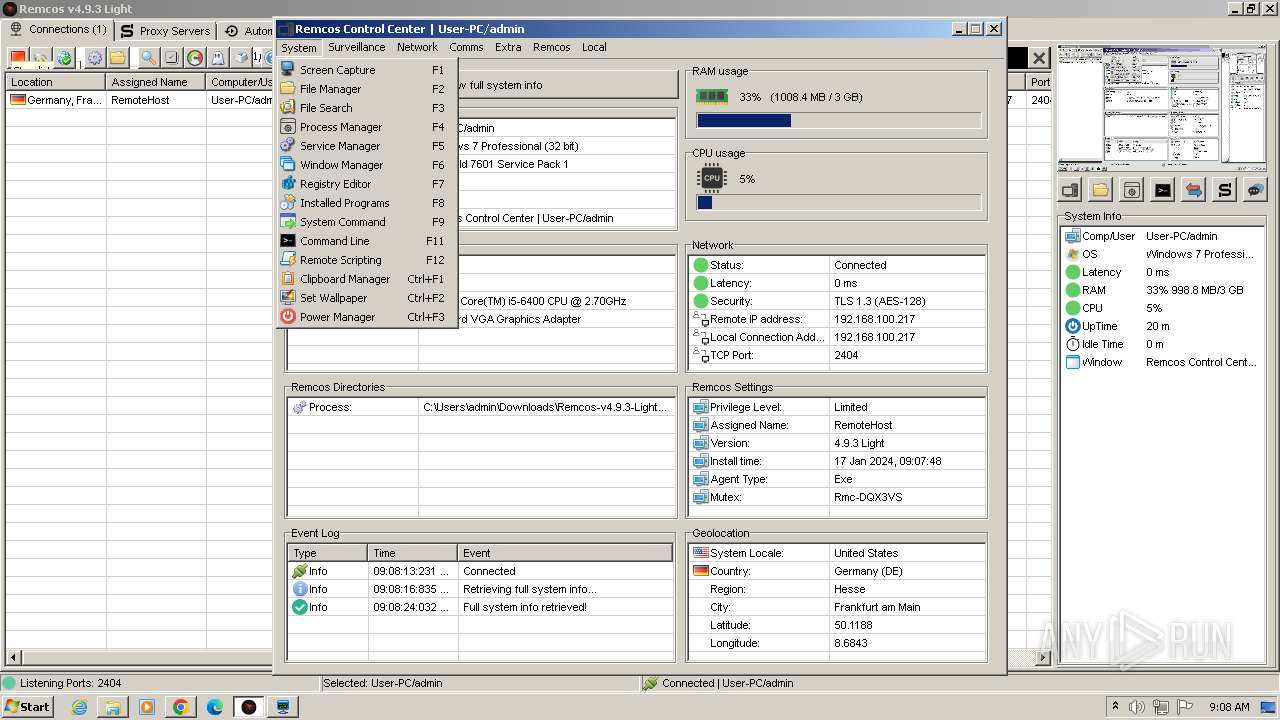Click the gear with green checkmark icon
Viewport: 1280px width, 720px height.
coord(64,58)
